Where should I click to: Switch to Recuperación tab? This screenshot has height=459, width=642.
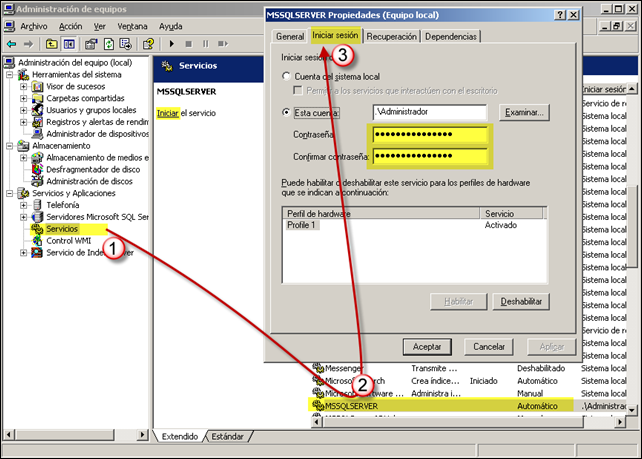(x=391, y=36)
